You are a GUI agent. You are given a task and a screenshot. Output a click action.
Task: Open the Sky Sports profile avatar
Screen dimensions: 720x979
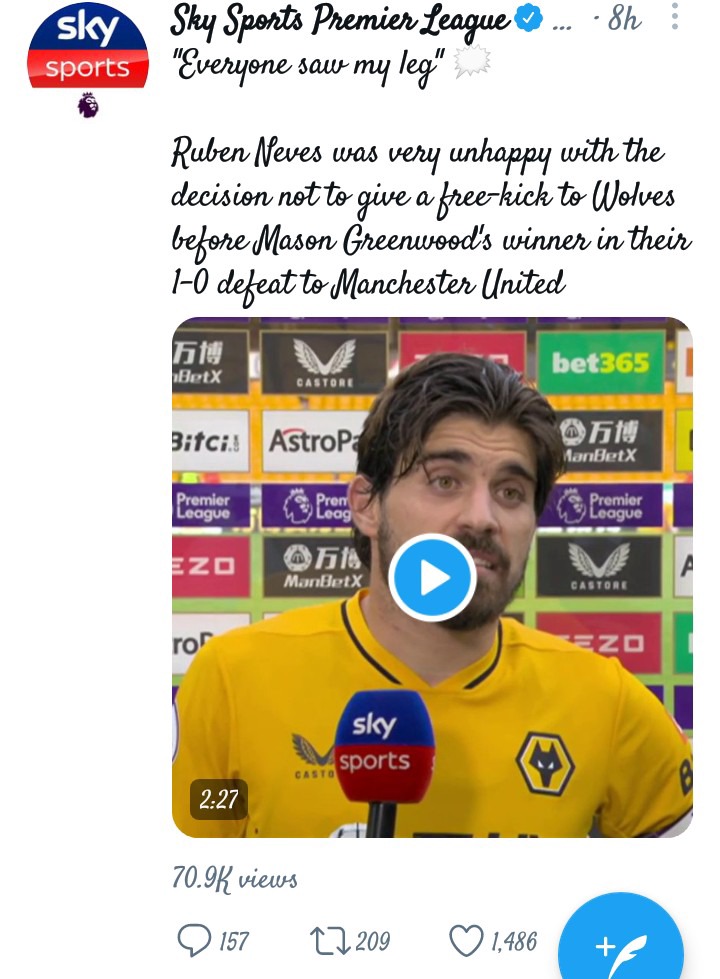87,48
